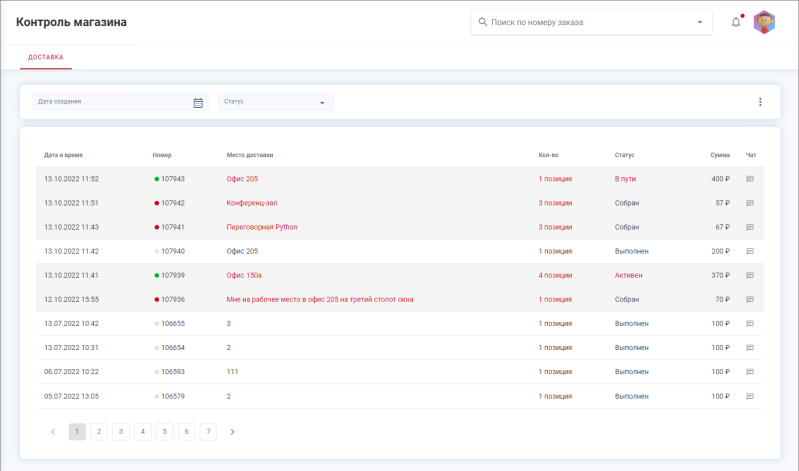Image resolution: width=799 pixels, height=471 pixels.
Task: Open chat for order 107941
Action: tap(749, 227)
